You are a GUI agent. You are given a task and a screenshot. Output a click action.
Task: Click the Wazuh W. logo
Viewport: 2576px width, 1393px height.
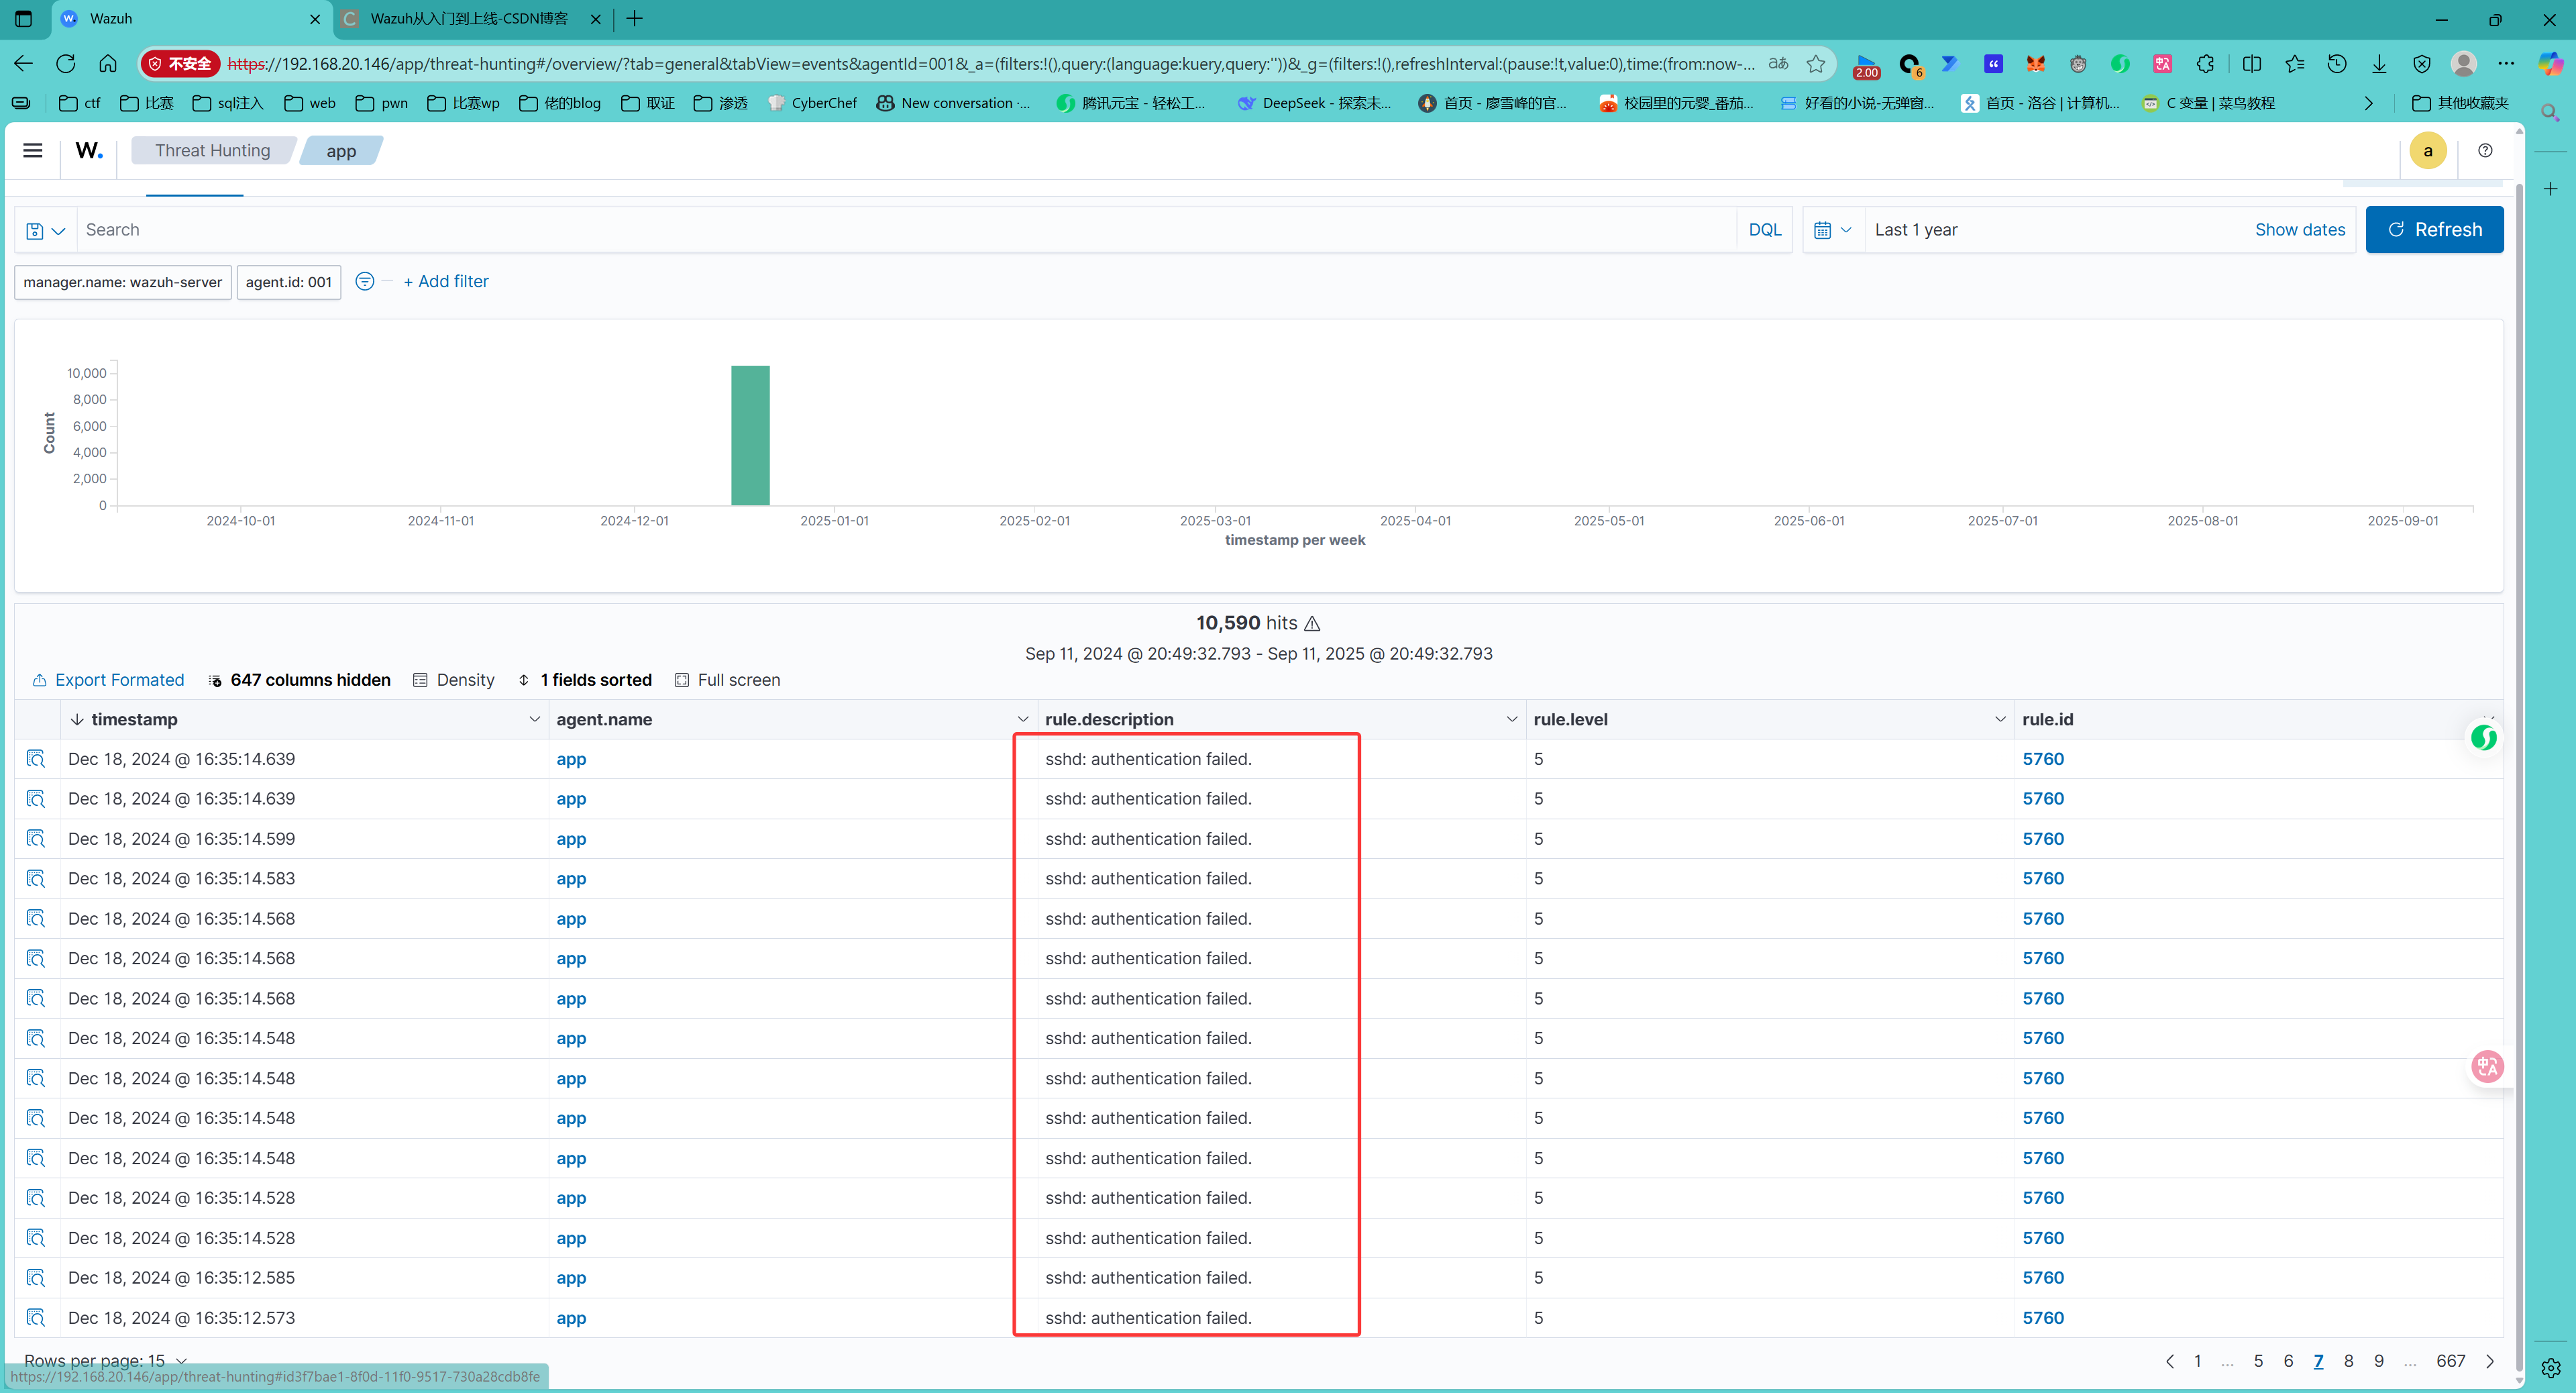(89, 150)
